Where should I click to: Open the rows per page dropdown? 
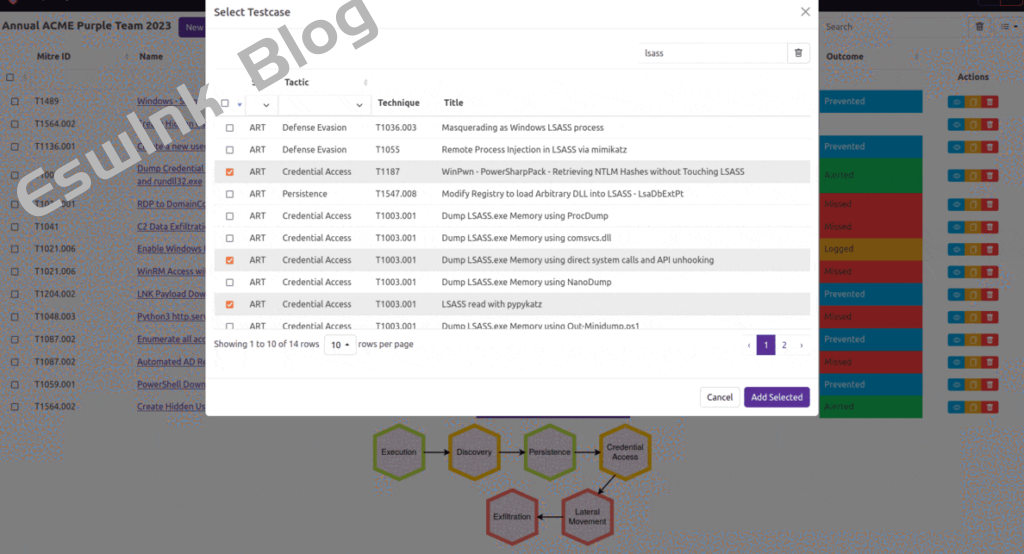(340, 345)
